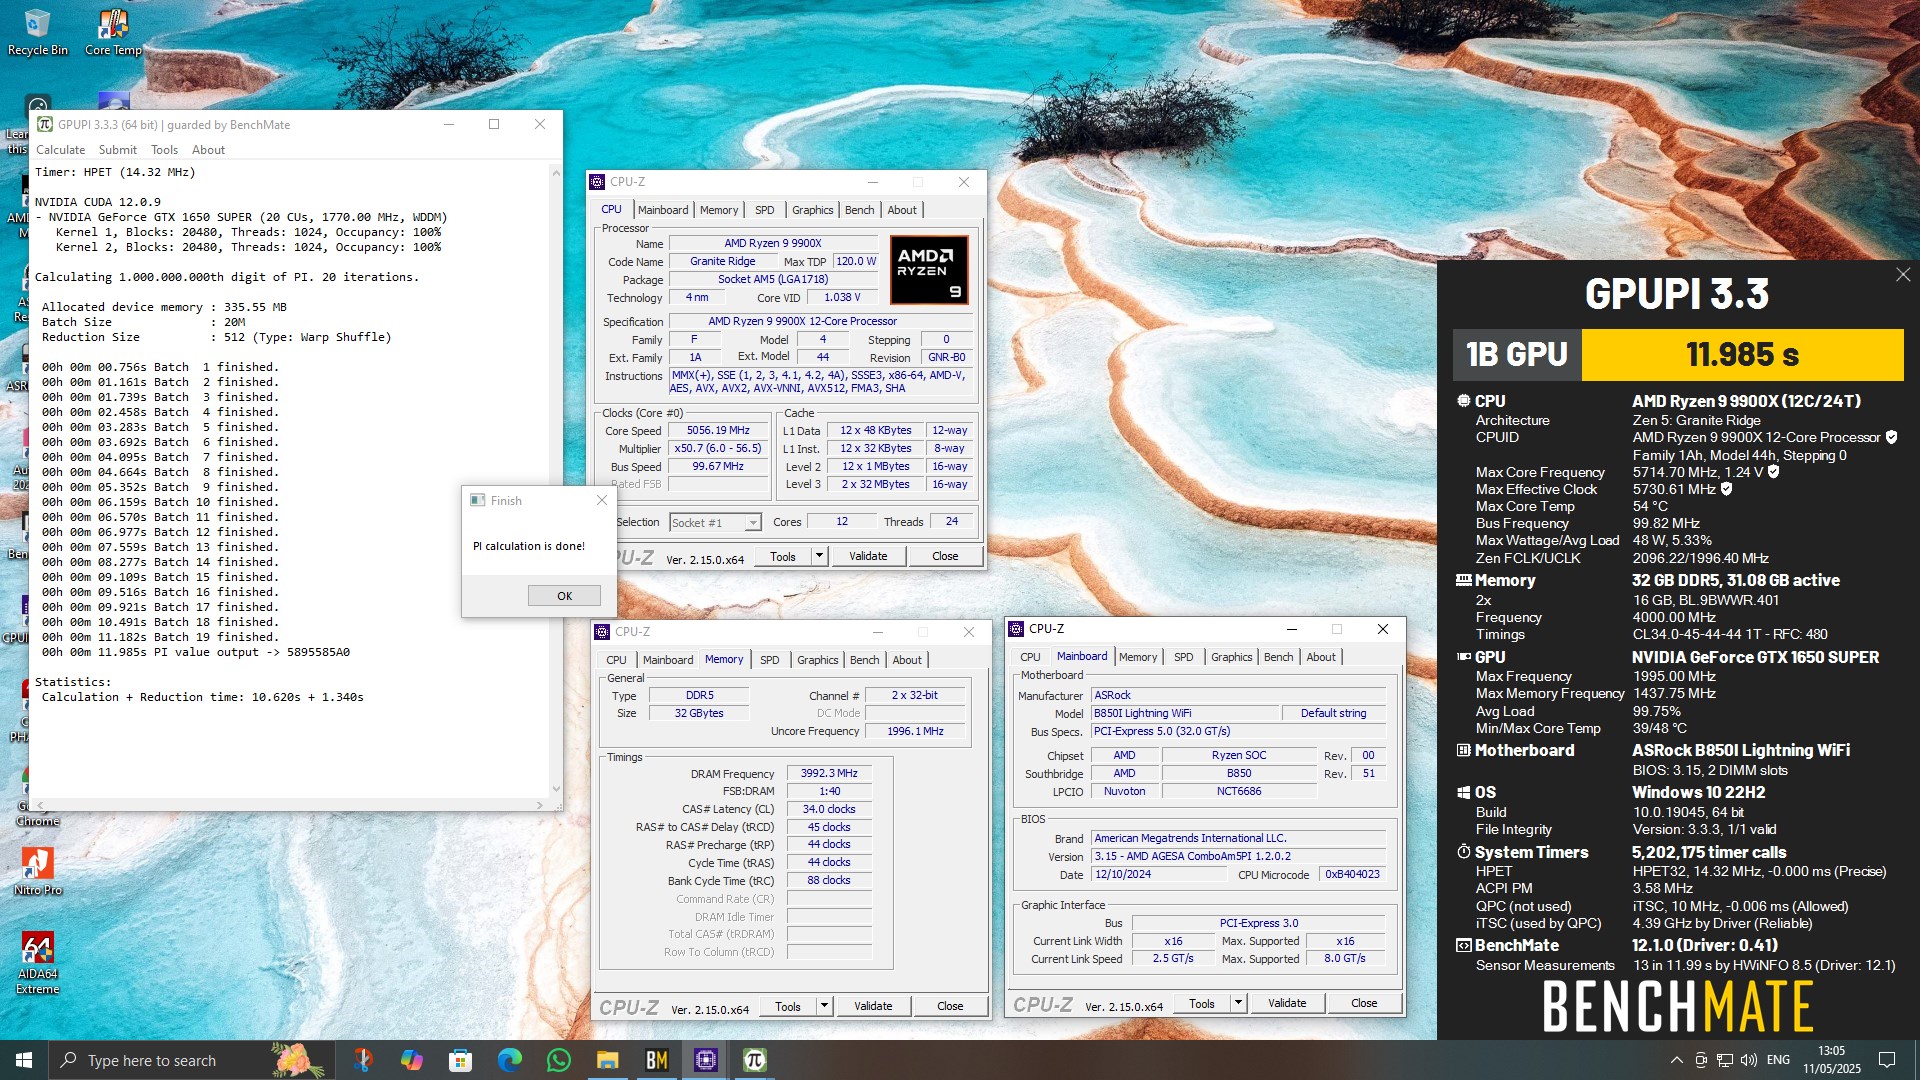Viewport: 1920px width, 1080px height.
Task: Show hidden system tray icons
Action: click(1676, 1060)
